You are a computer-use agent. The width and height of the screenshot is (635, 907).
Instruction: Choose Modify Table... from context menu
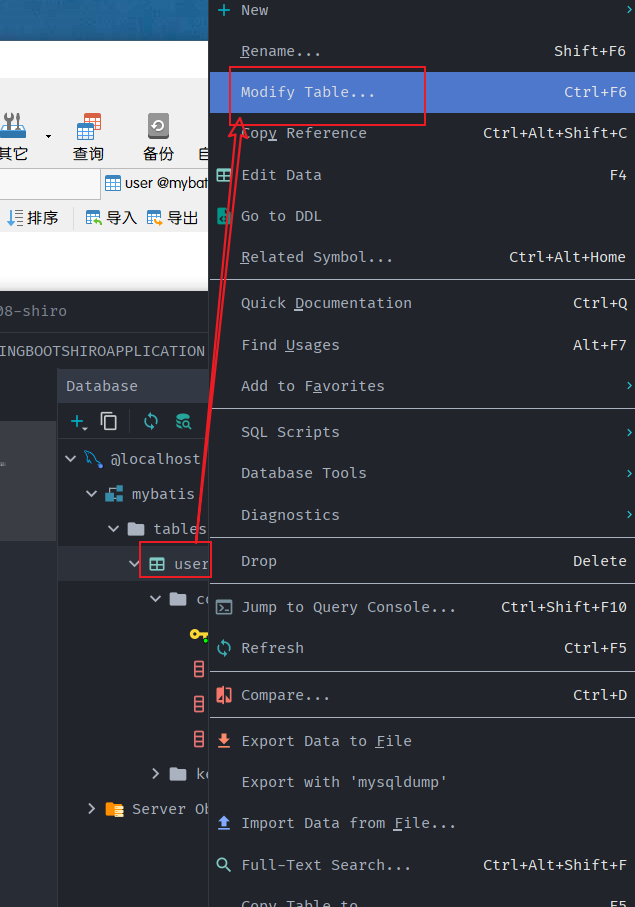tap(308, 92)
